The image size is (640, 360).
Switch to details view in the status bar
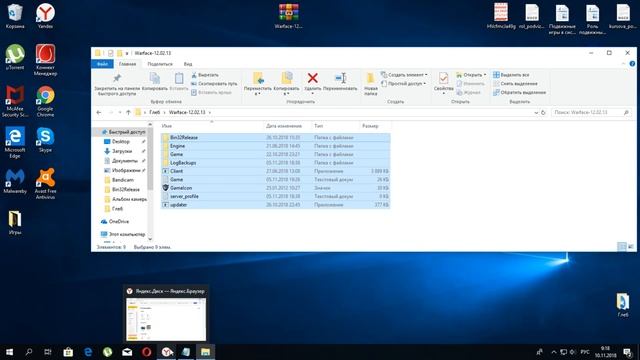coord(622,247)
